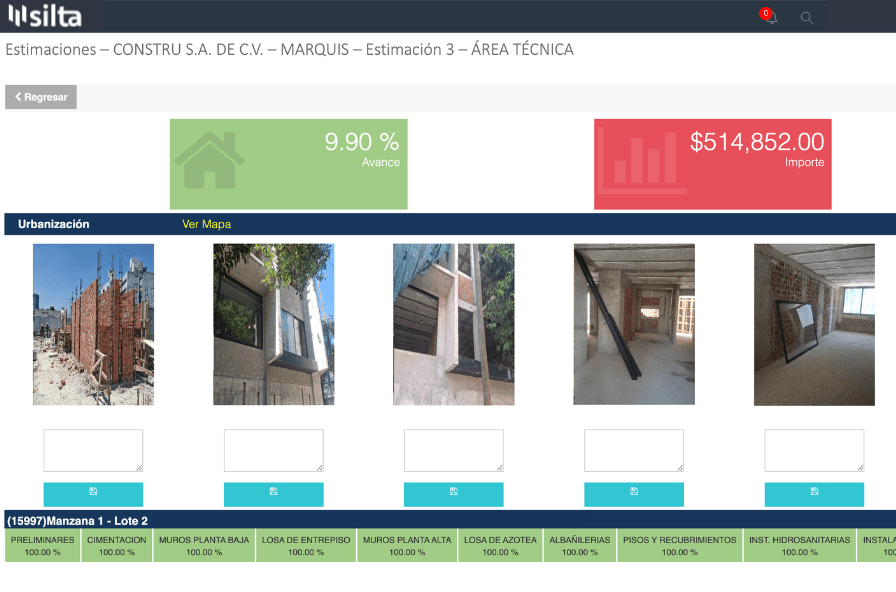Save the comment for leaning frame photo

(x=814, y=494)
